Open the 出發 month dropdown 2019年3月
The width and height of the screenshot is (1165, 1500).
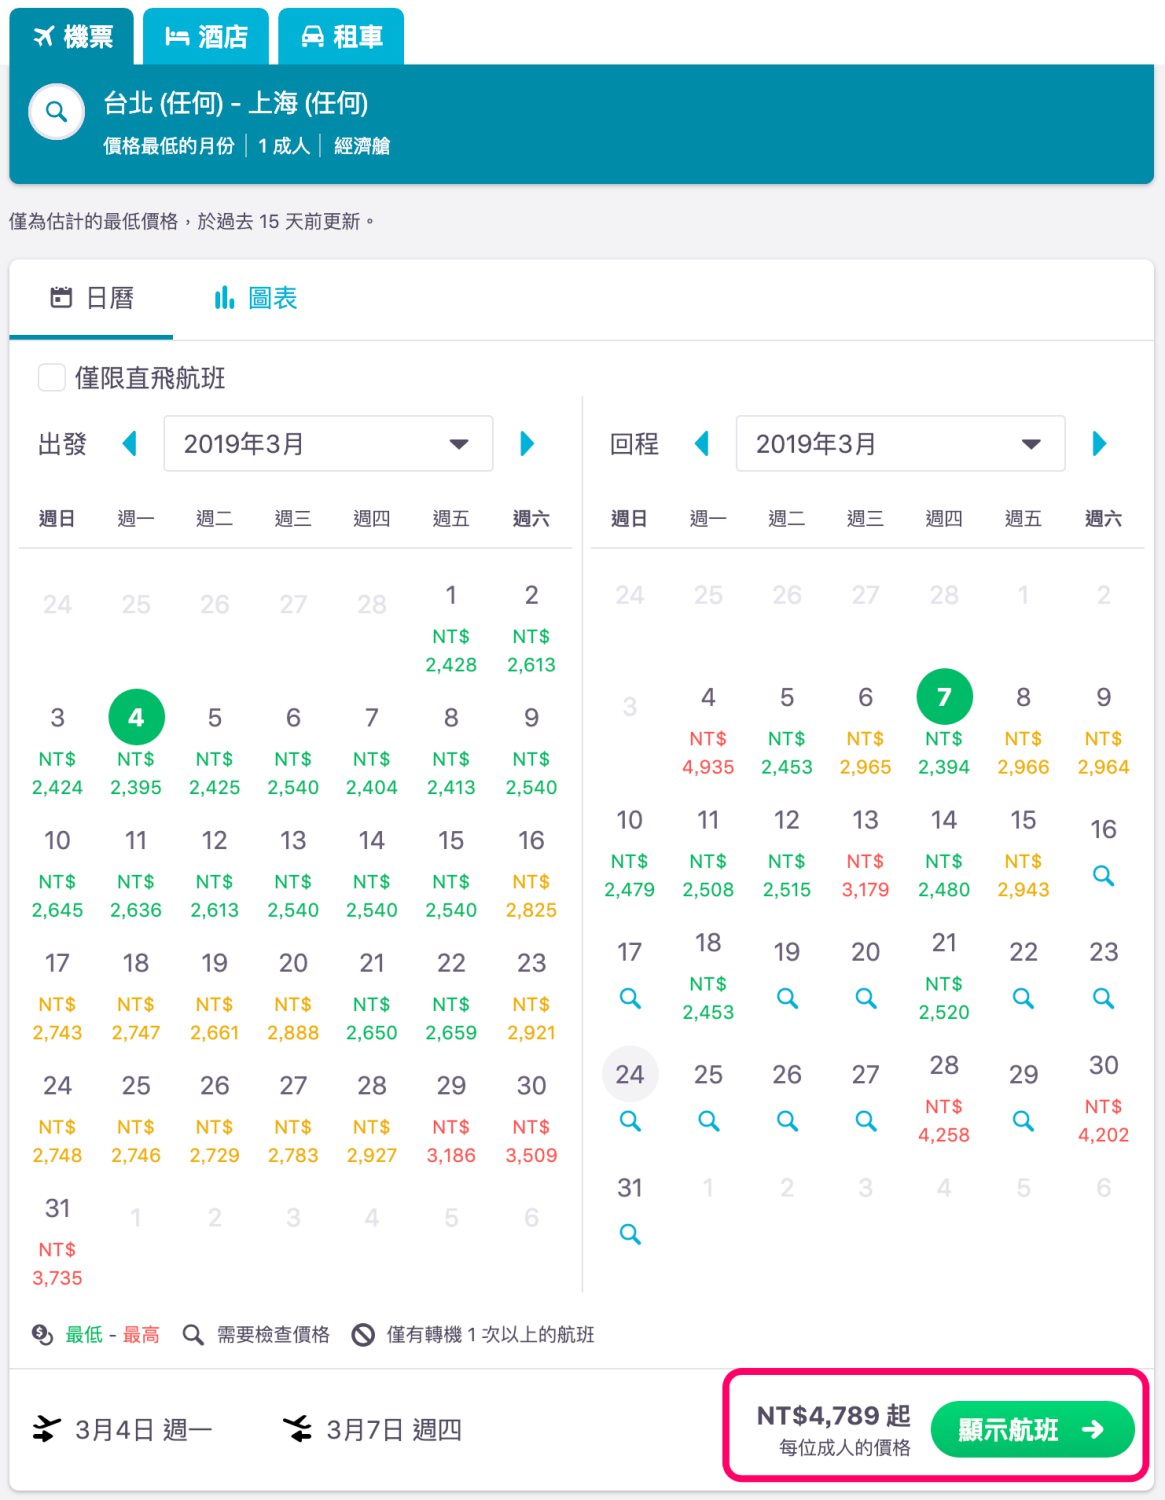tap(328, 443)
